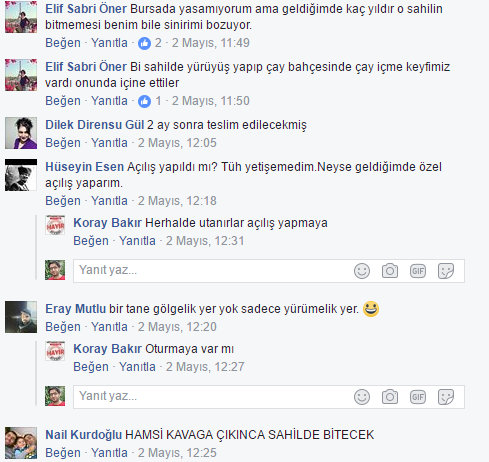
Task: Attach photo via camera icon in second reply box
Action: (x=390, y=397)
